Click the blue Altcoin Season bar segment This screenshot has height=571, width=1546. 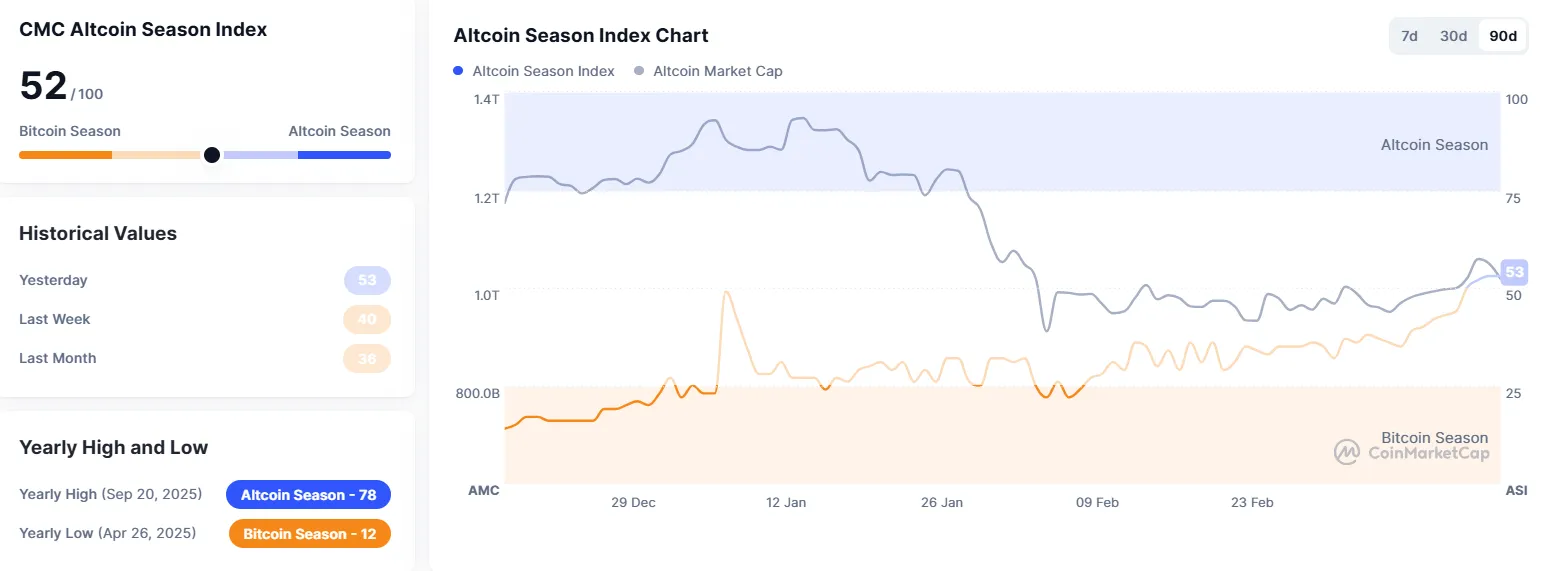[344, 155]
